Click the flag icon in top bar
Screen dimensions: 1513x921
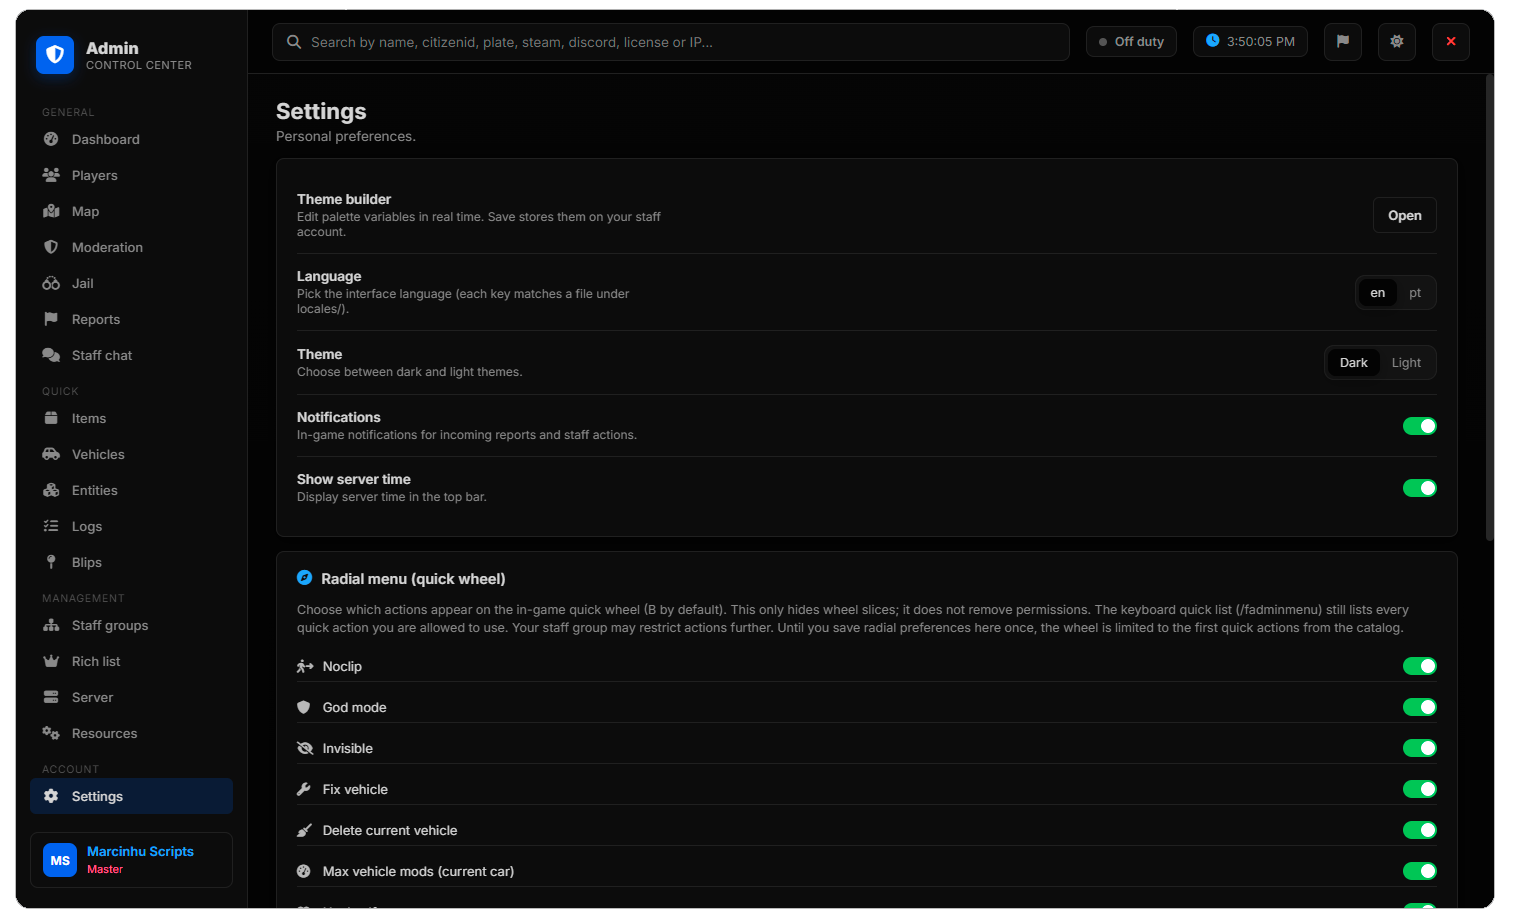click(1342, 42)
